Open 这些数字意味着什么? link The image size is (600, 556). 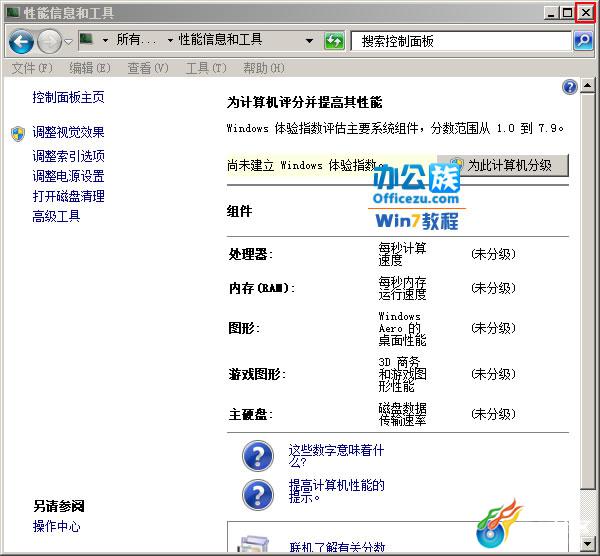point(336,456)
